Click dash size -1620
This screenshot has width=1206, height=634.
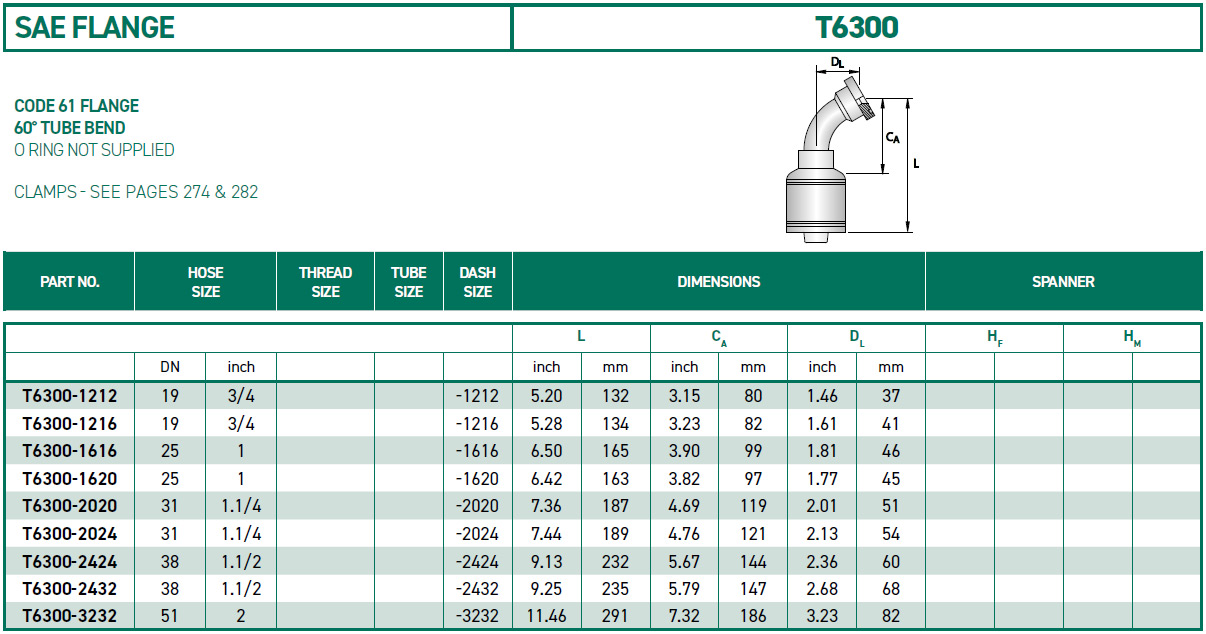[476, 479]
